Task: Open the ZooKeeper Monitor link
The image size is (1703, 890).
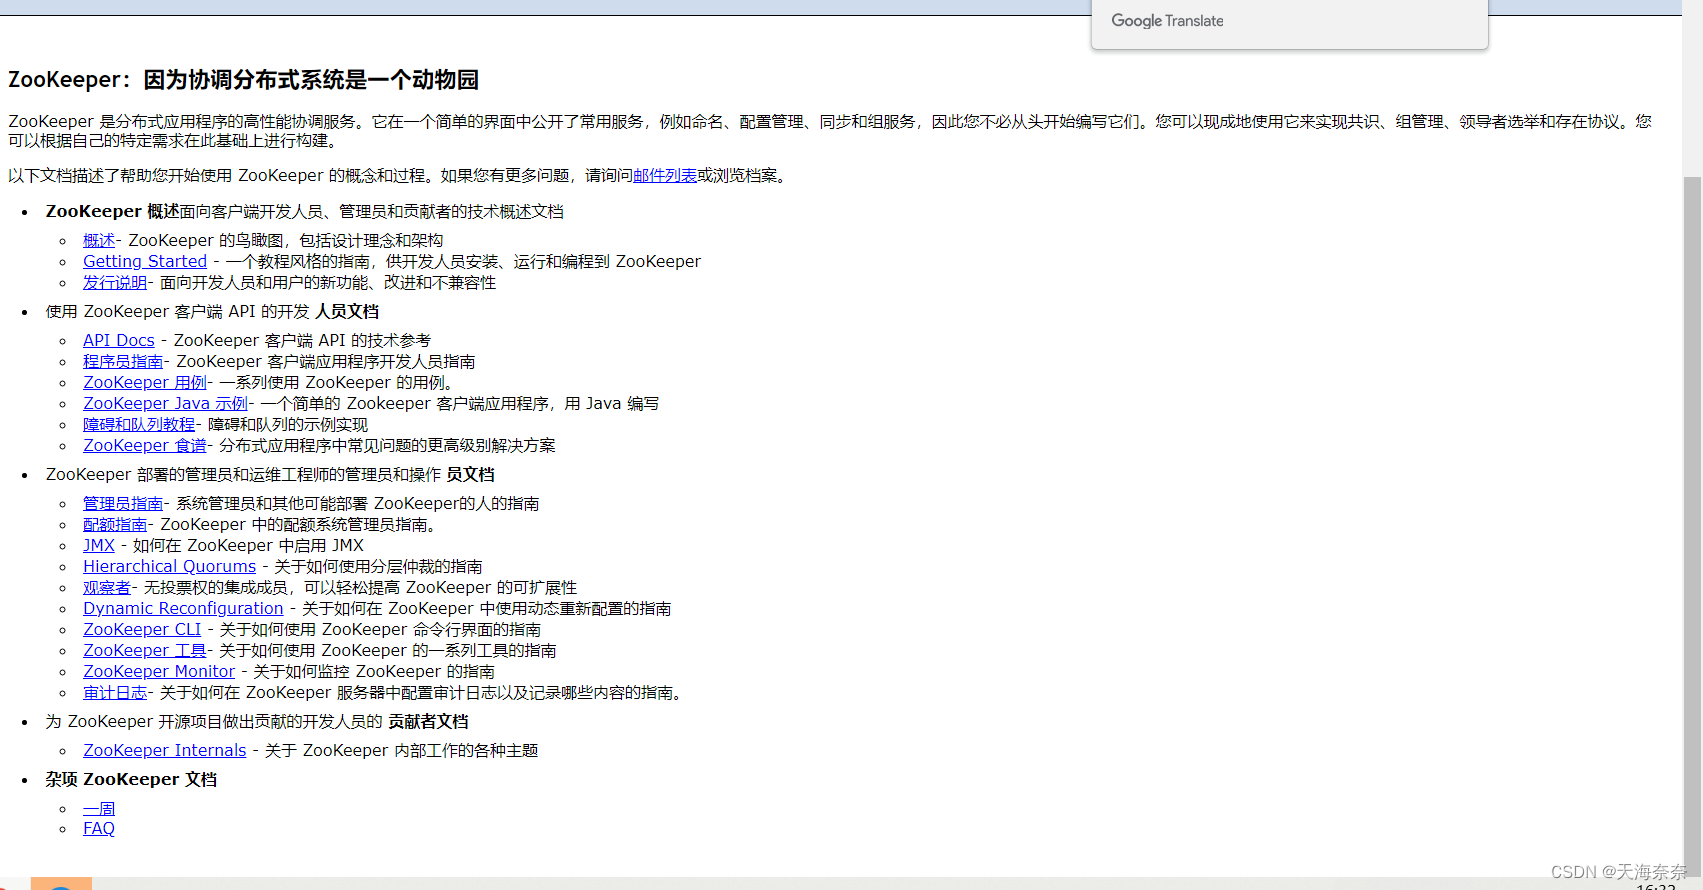Action: point(159,671)
